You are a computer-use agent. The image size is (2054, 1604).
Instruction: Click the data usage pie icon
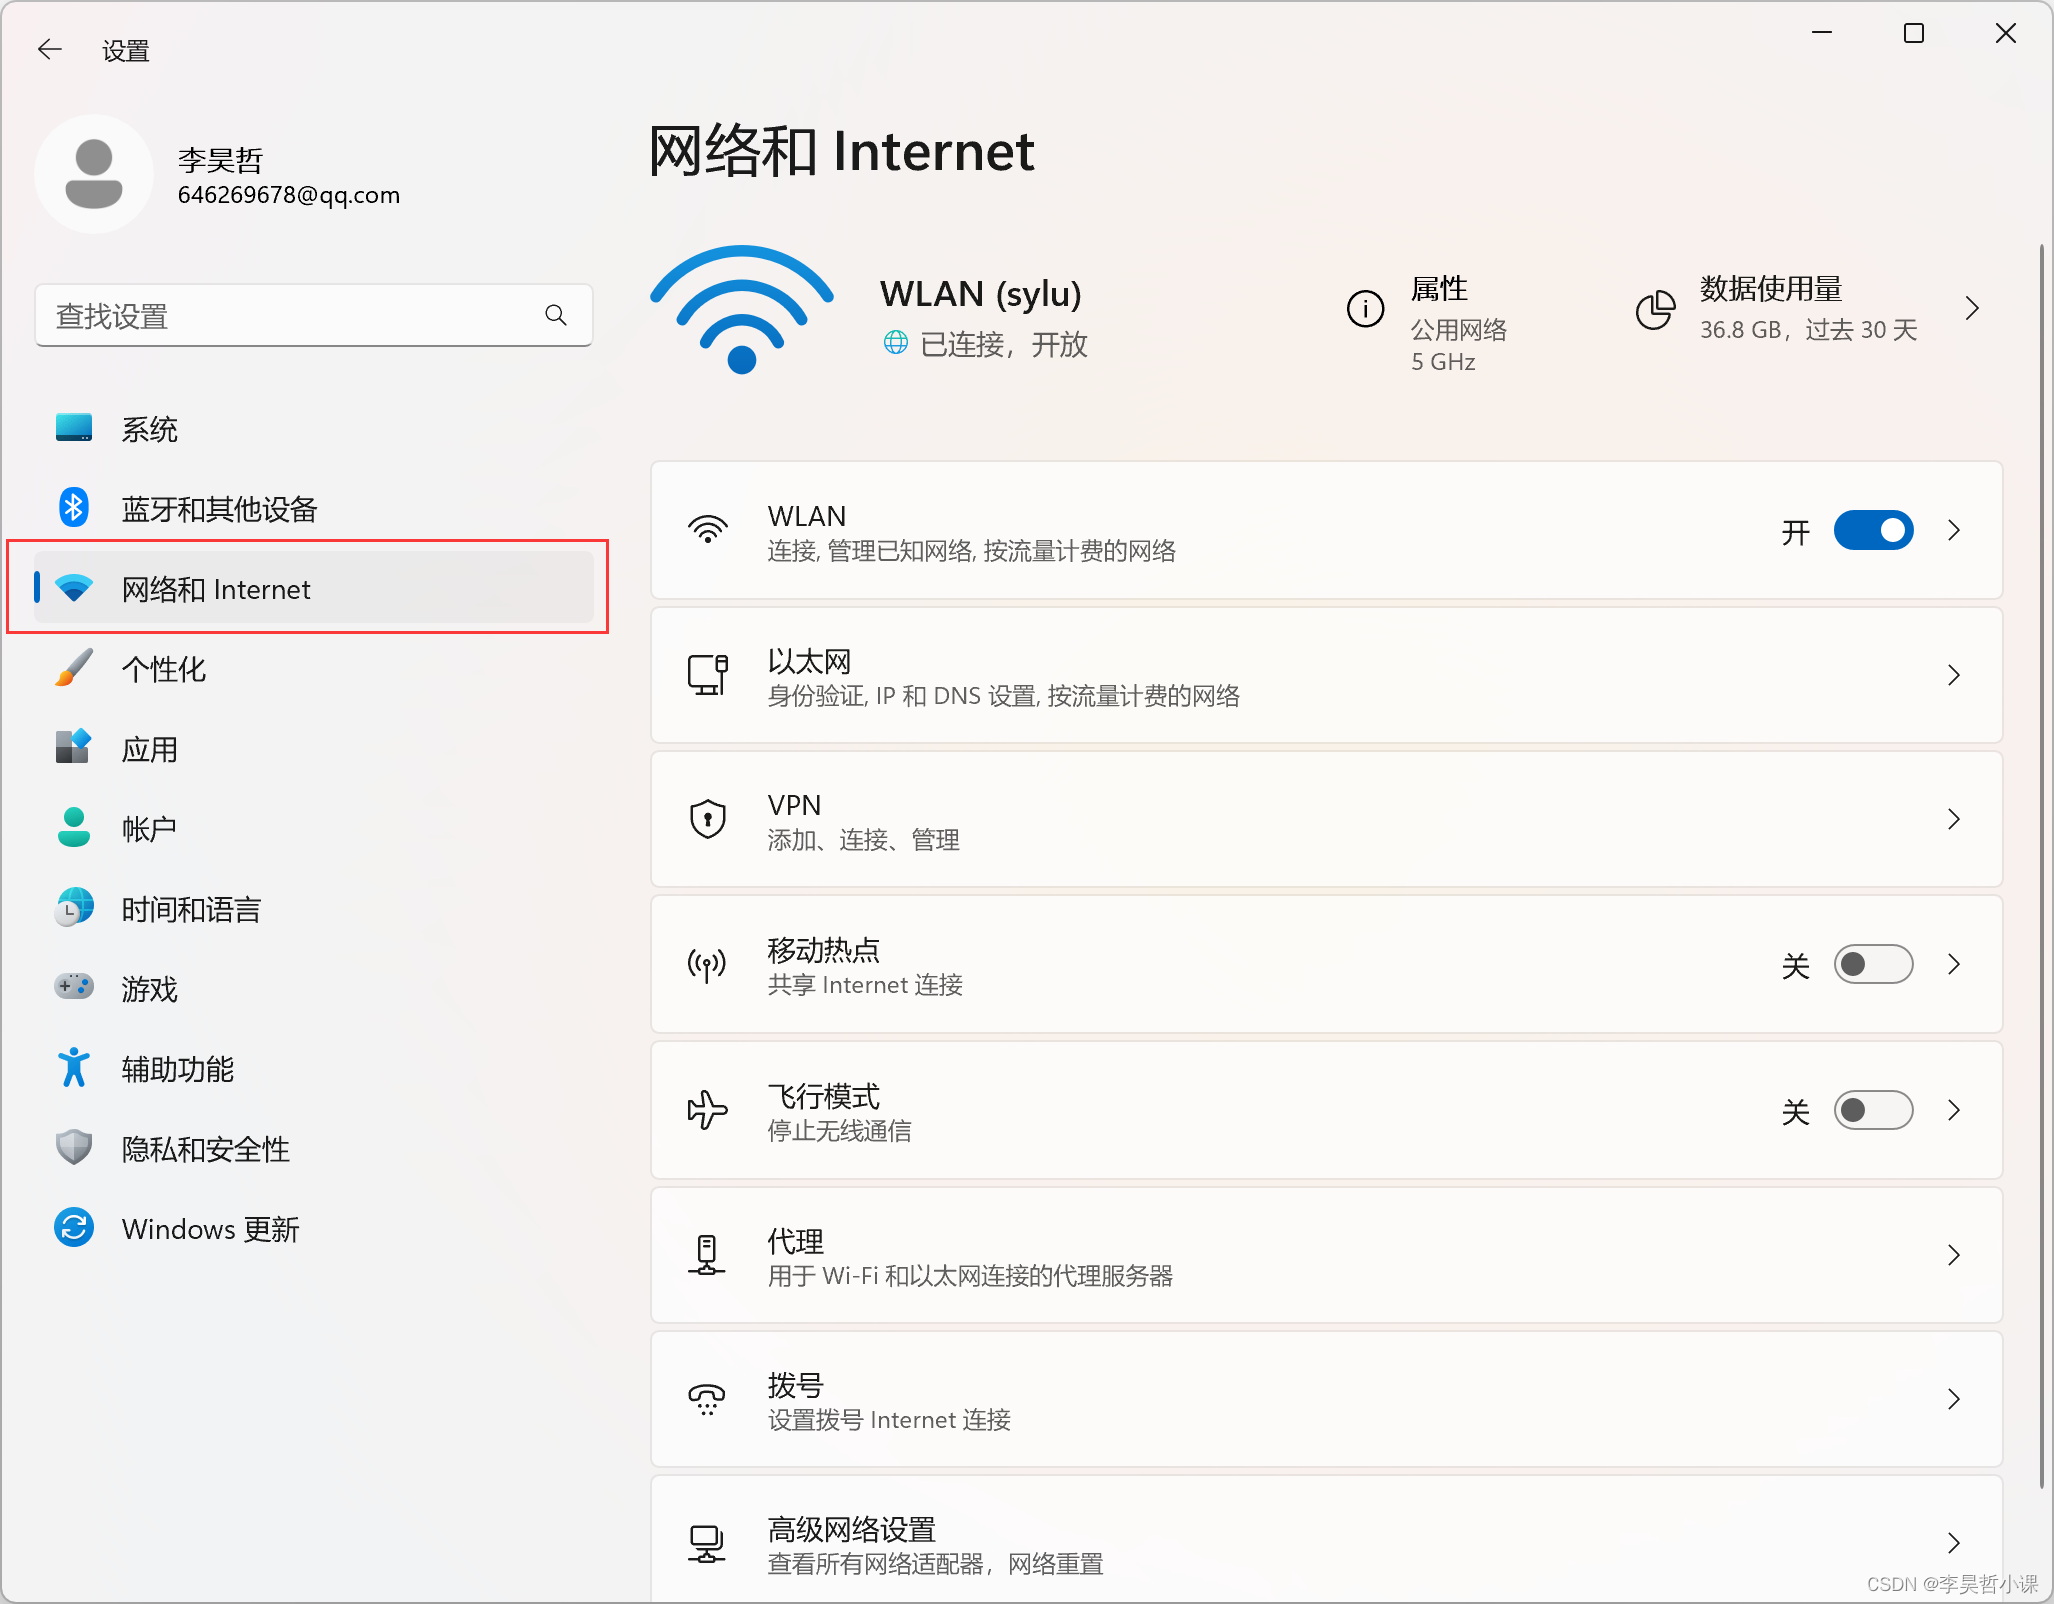[1655, 309]
